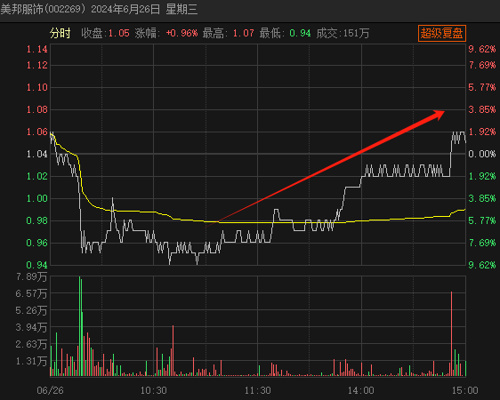Click the 9.62% top percentage label
This screenshot has width=500, height=400.
tap(482, 49)
